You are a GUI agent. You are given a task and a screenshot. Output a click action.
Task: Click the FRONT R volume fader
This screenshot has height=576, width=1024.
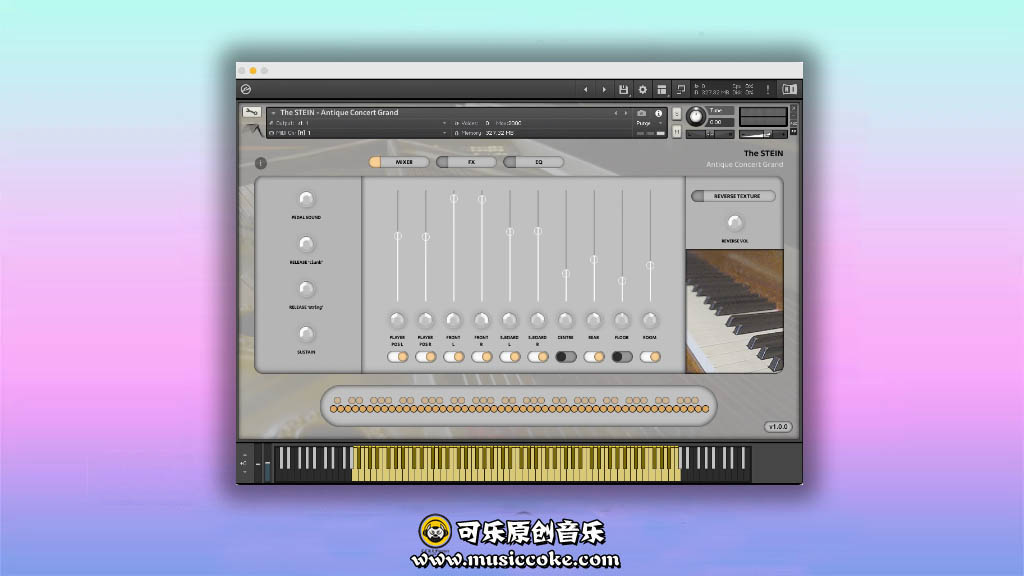(x=481, y=199)
